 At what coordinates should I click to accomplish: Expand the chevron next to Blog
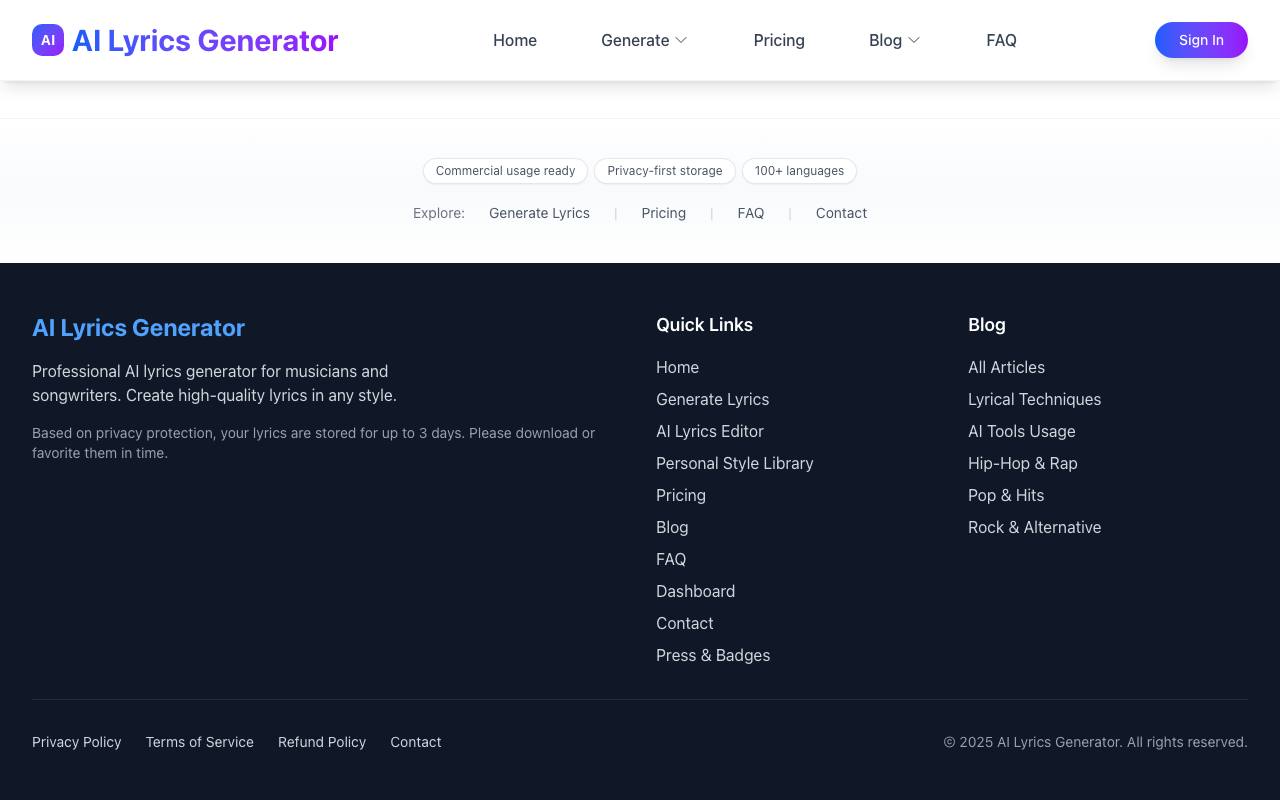coord(913,40)
